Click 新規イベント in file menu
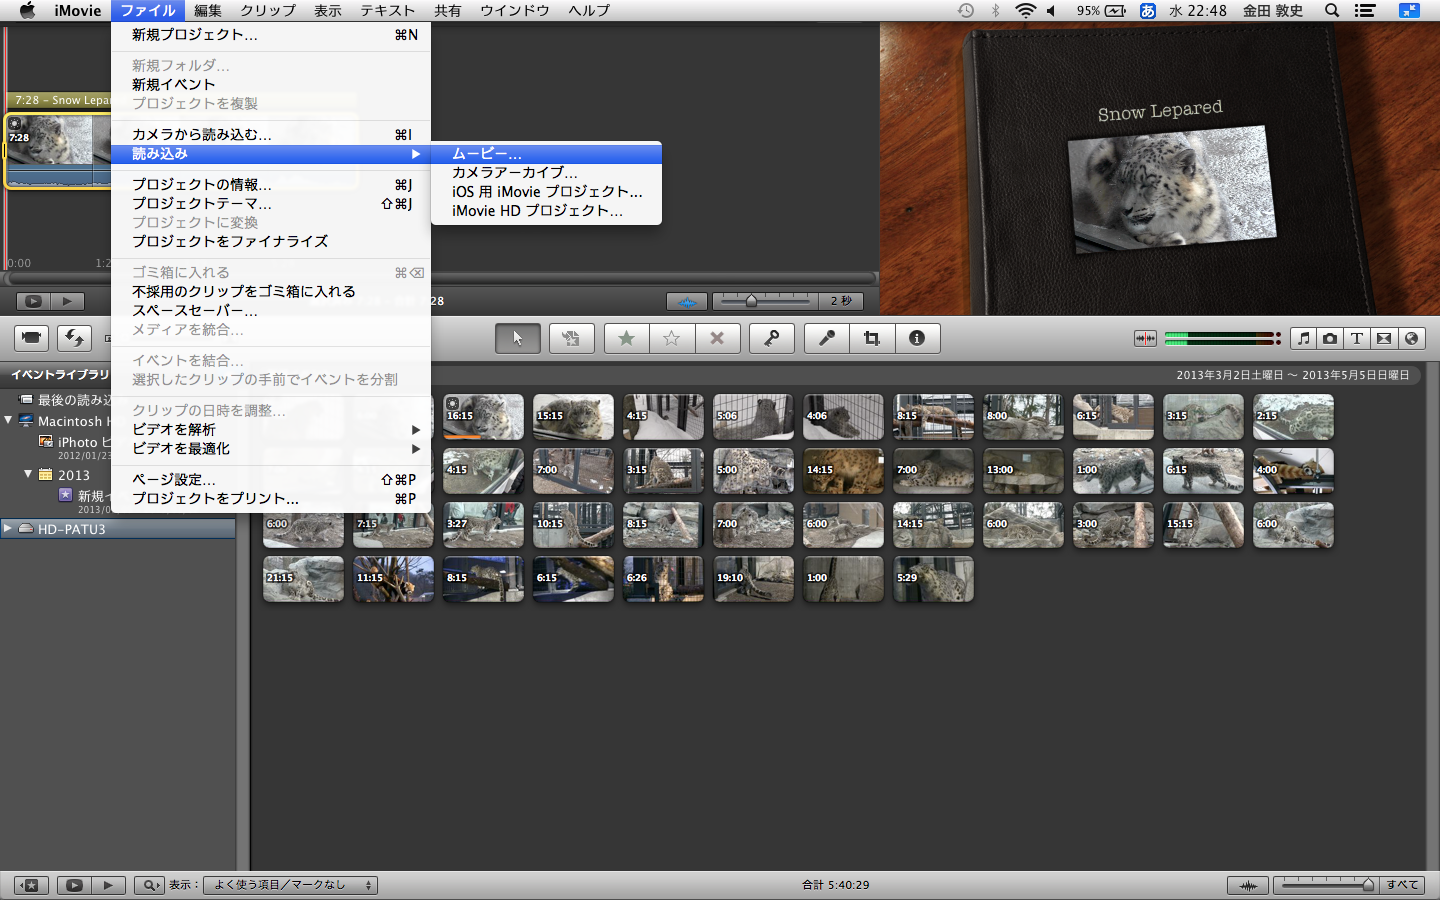Image resolution: width=1440 pixels, height=900 pixels. 271,84
